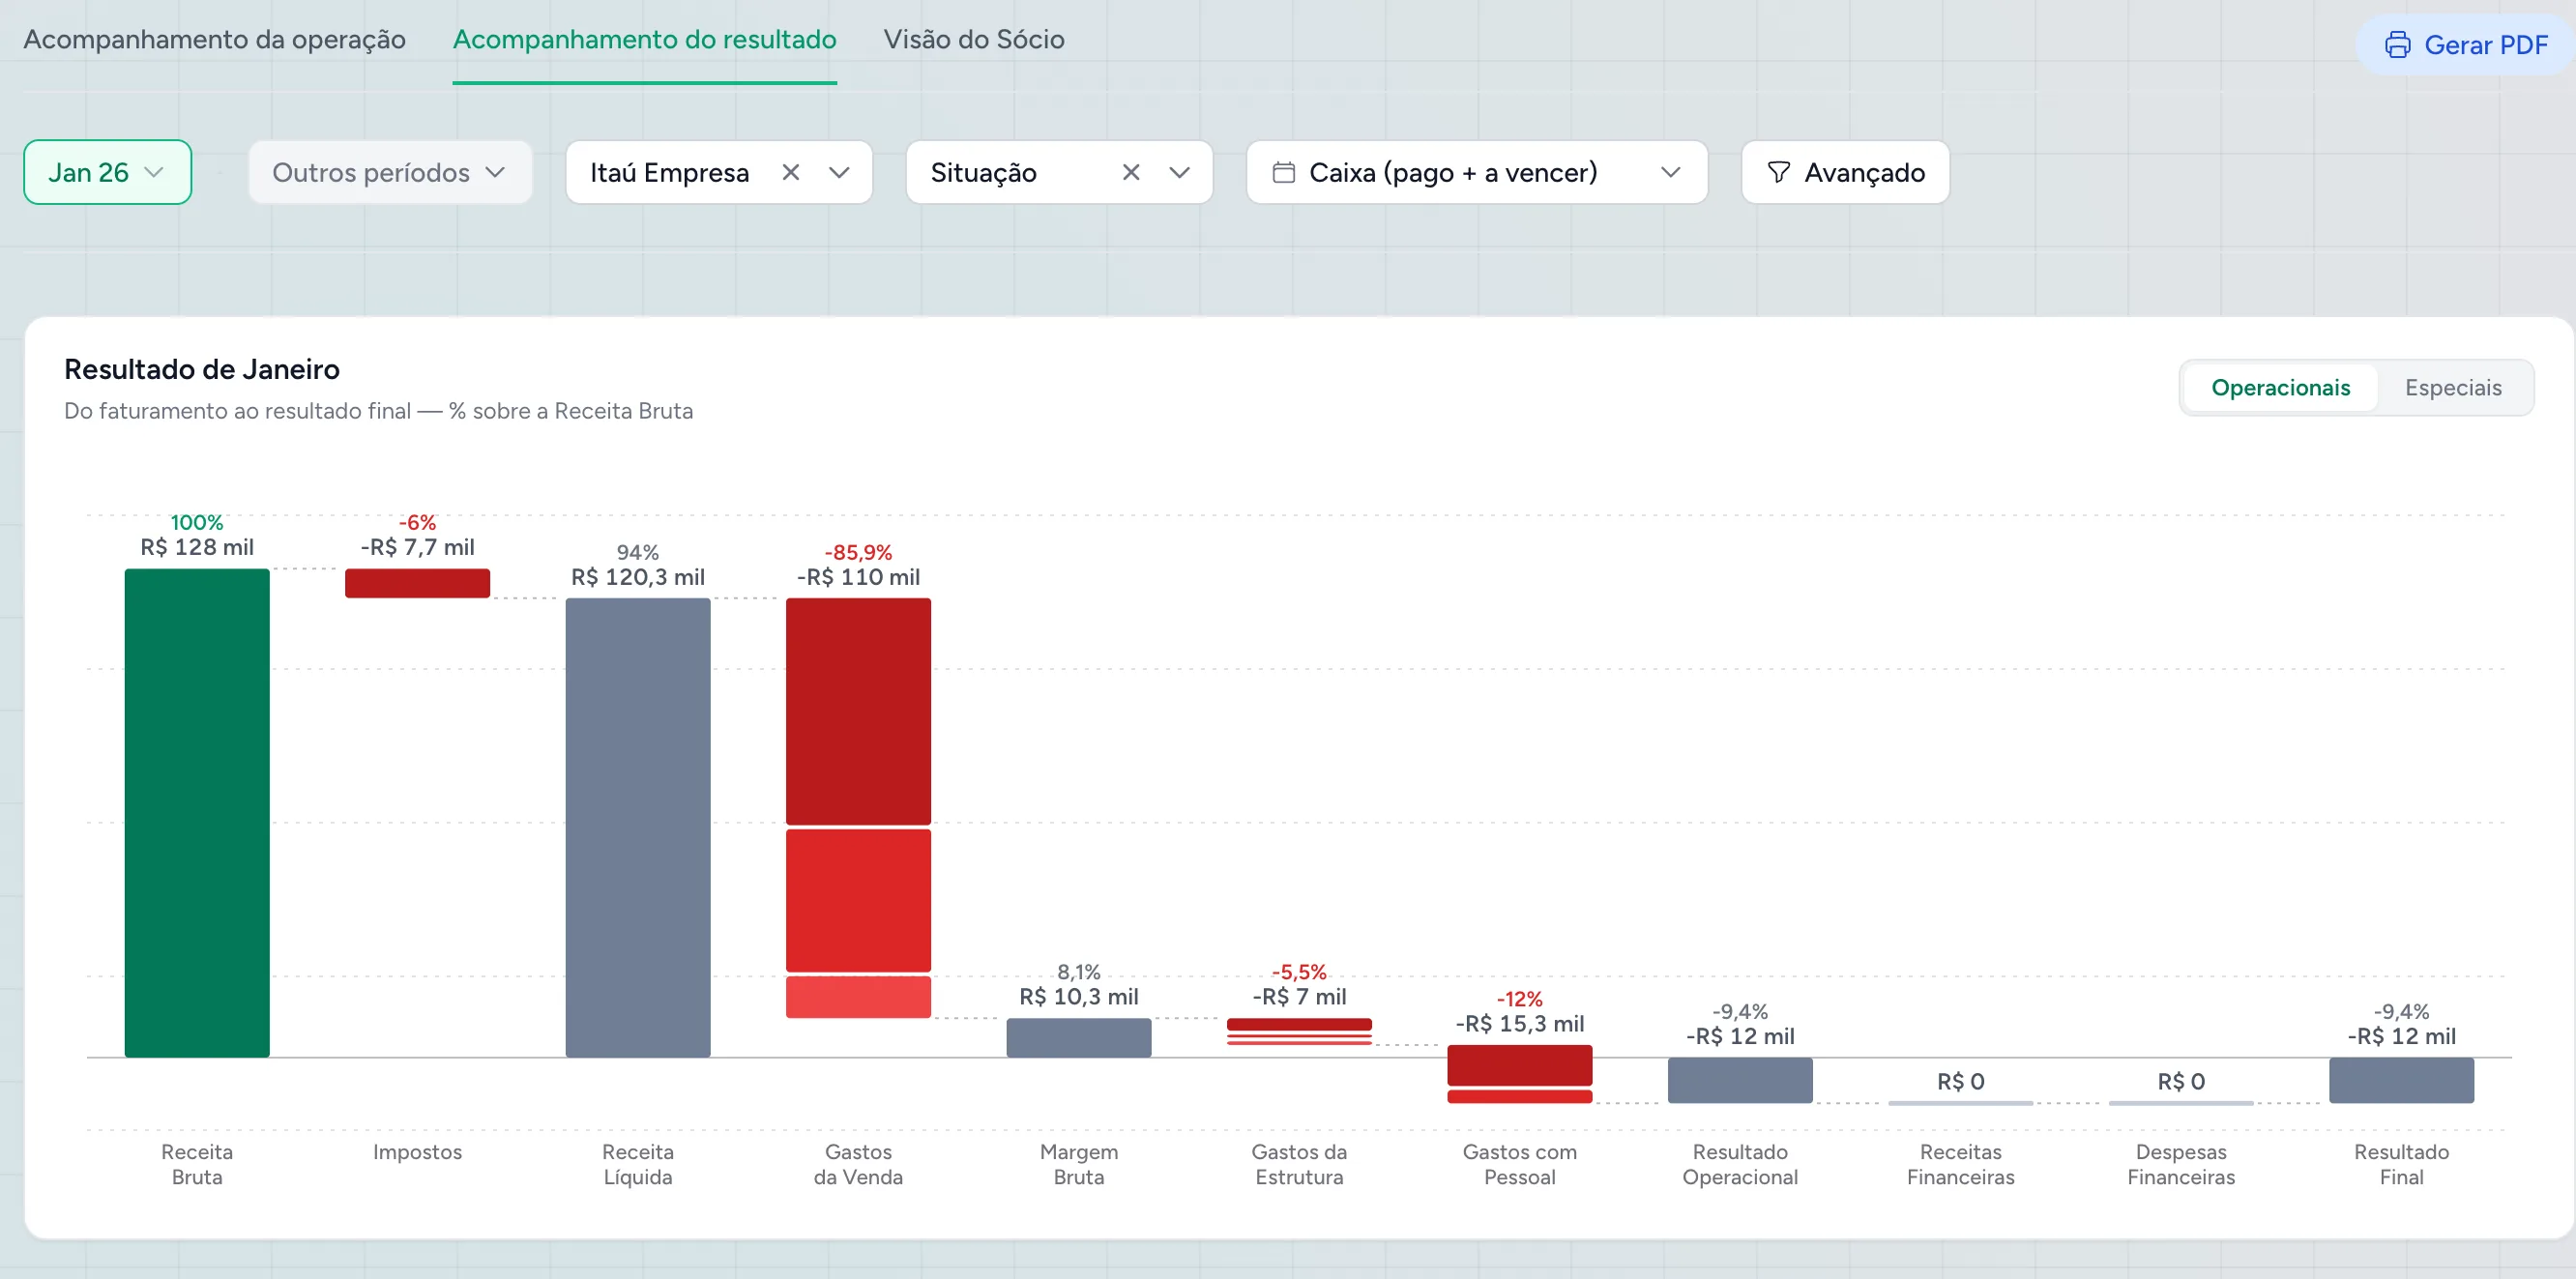Click the -R$ 7 mil label

(1299, 997)
